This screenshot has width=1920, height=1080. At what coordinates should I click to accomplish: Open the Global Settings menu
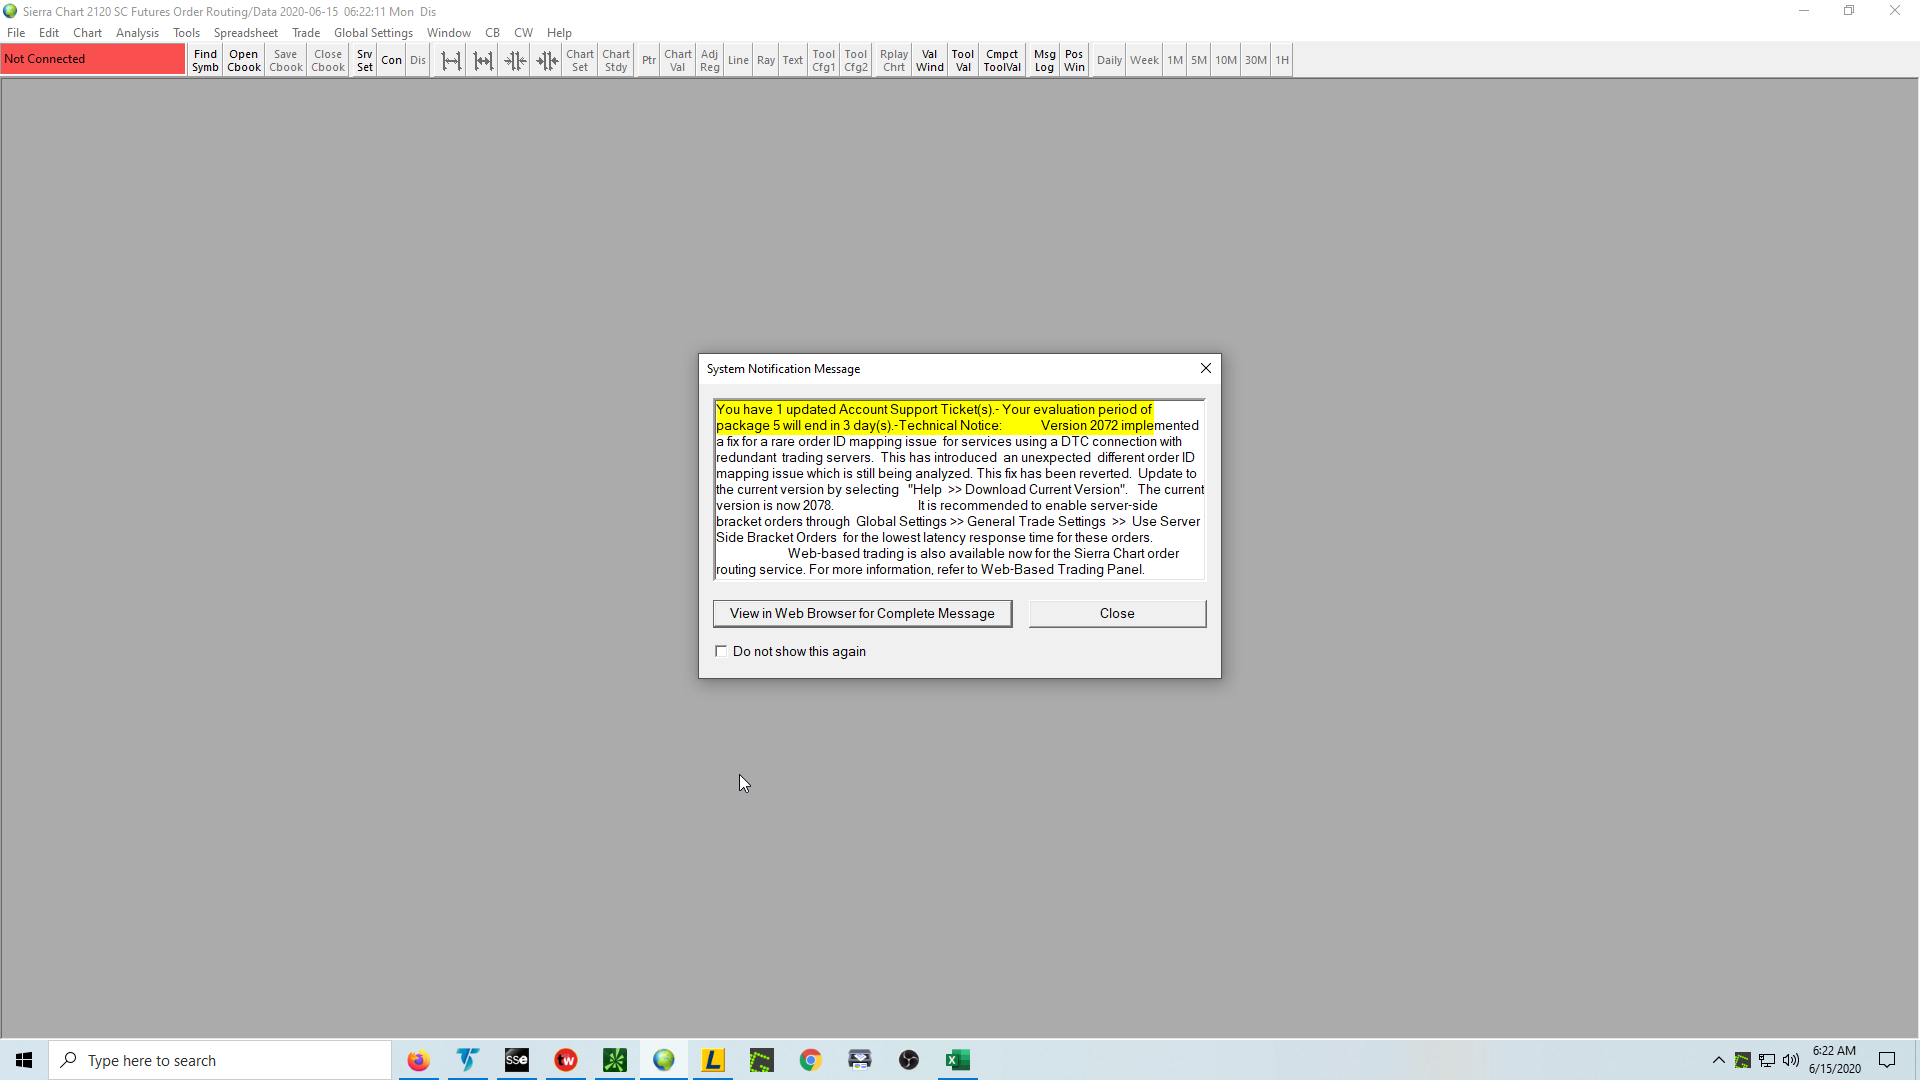[373, 33]
